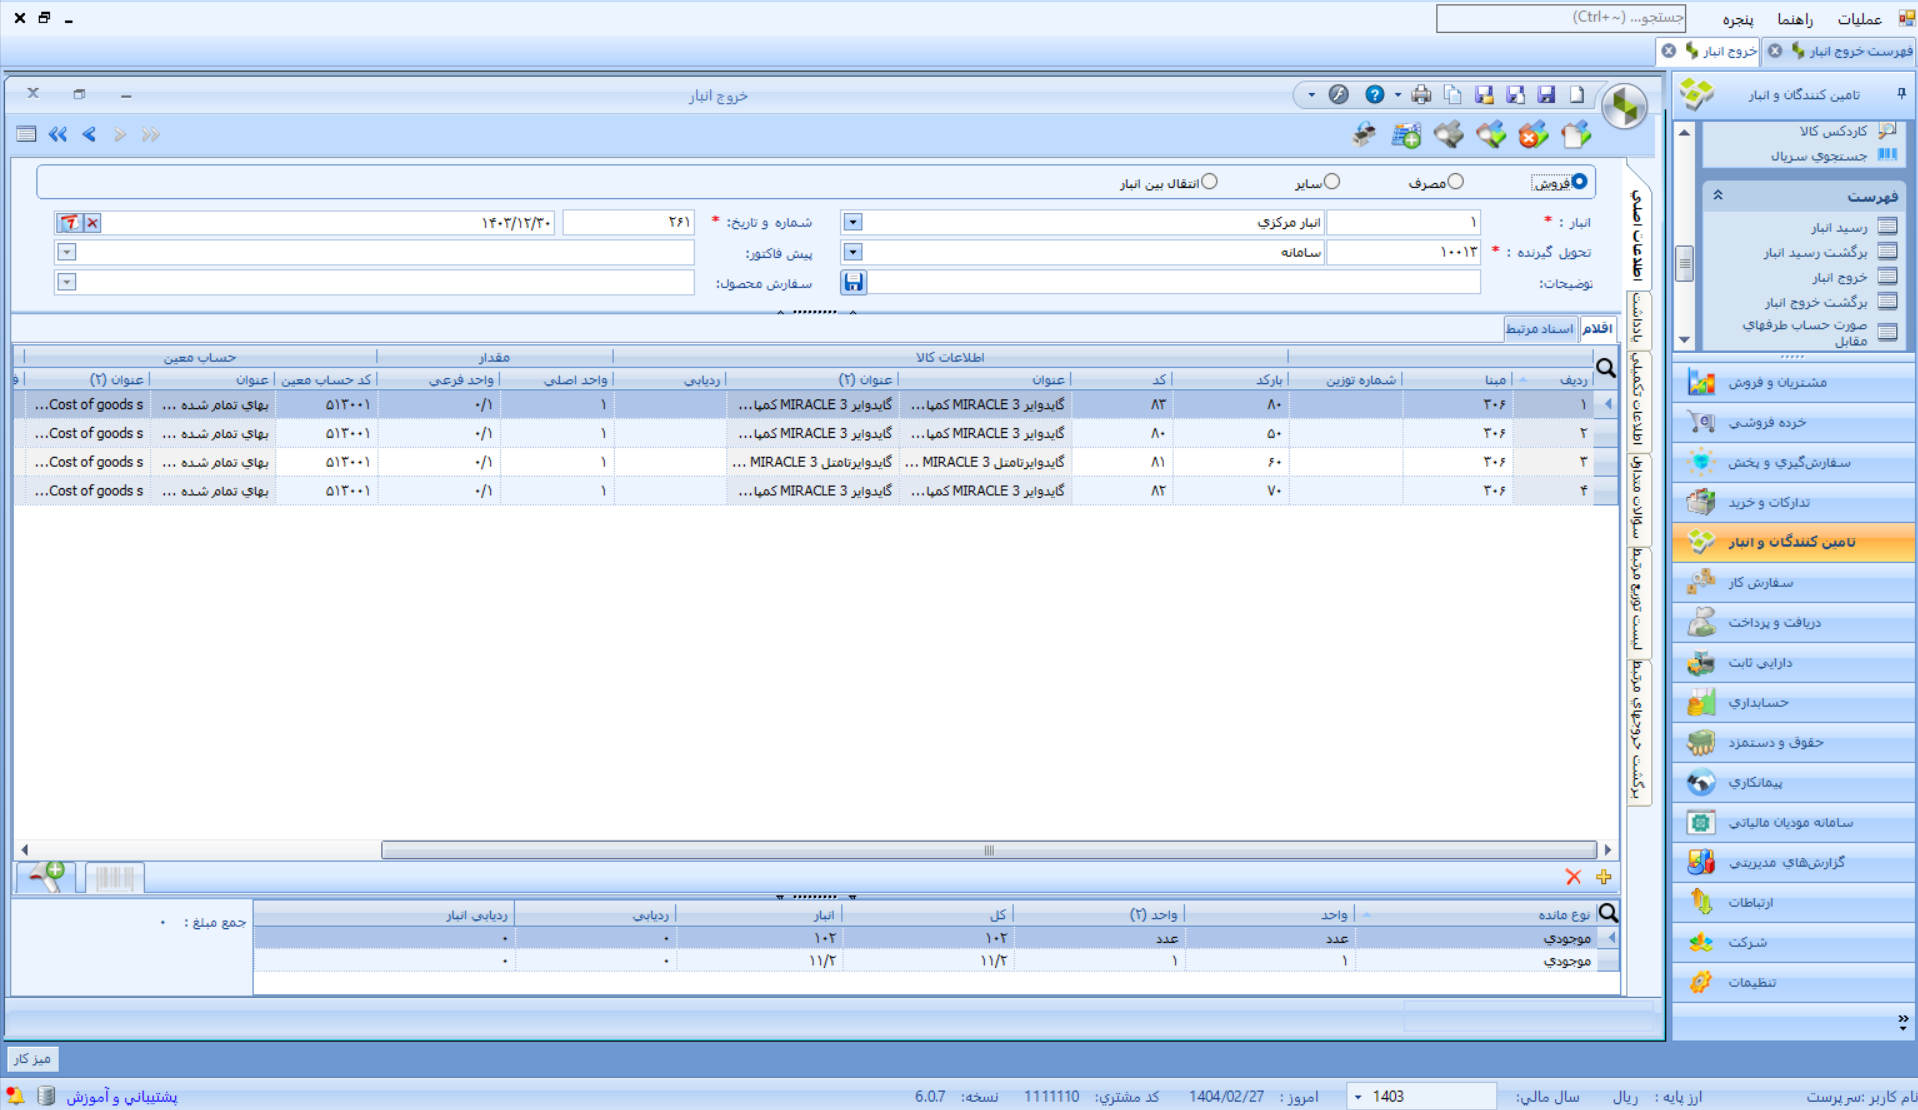Select the انتقال بین انبار radio option

click(1210, 182)
